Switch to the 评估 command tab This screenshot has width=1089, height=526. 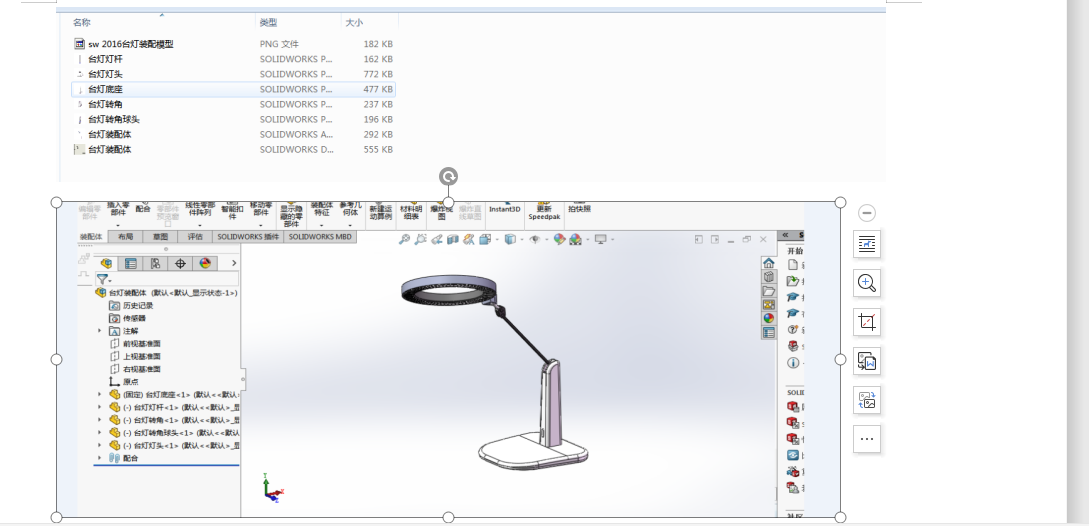tap(195, 237)
